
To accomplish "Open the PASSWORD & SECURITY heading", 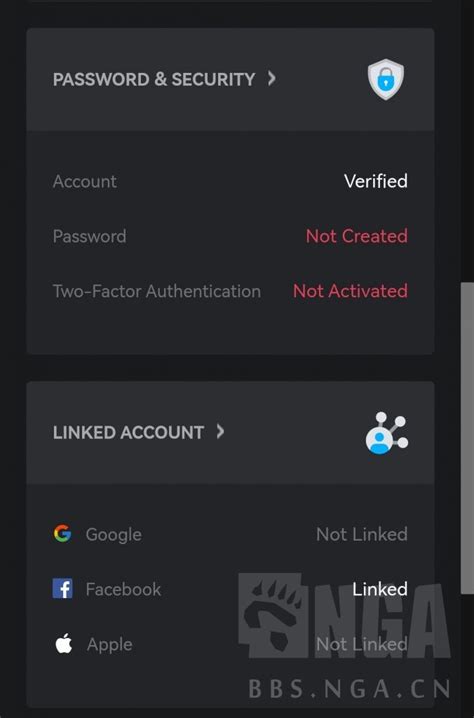I will click(154, 79).
